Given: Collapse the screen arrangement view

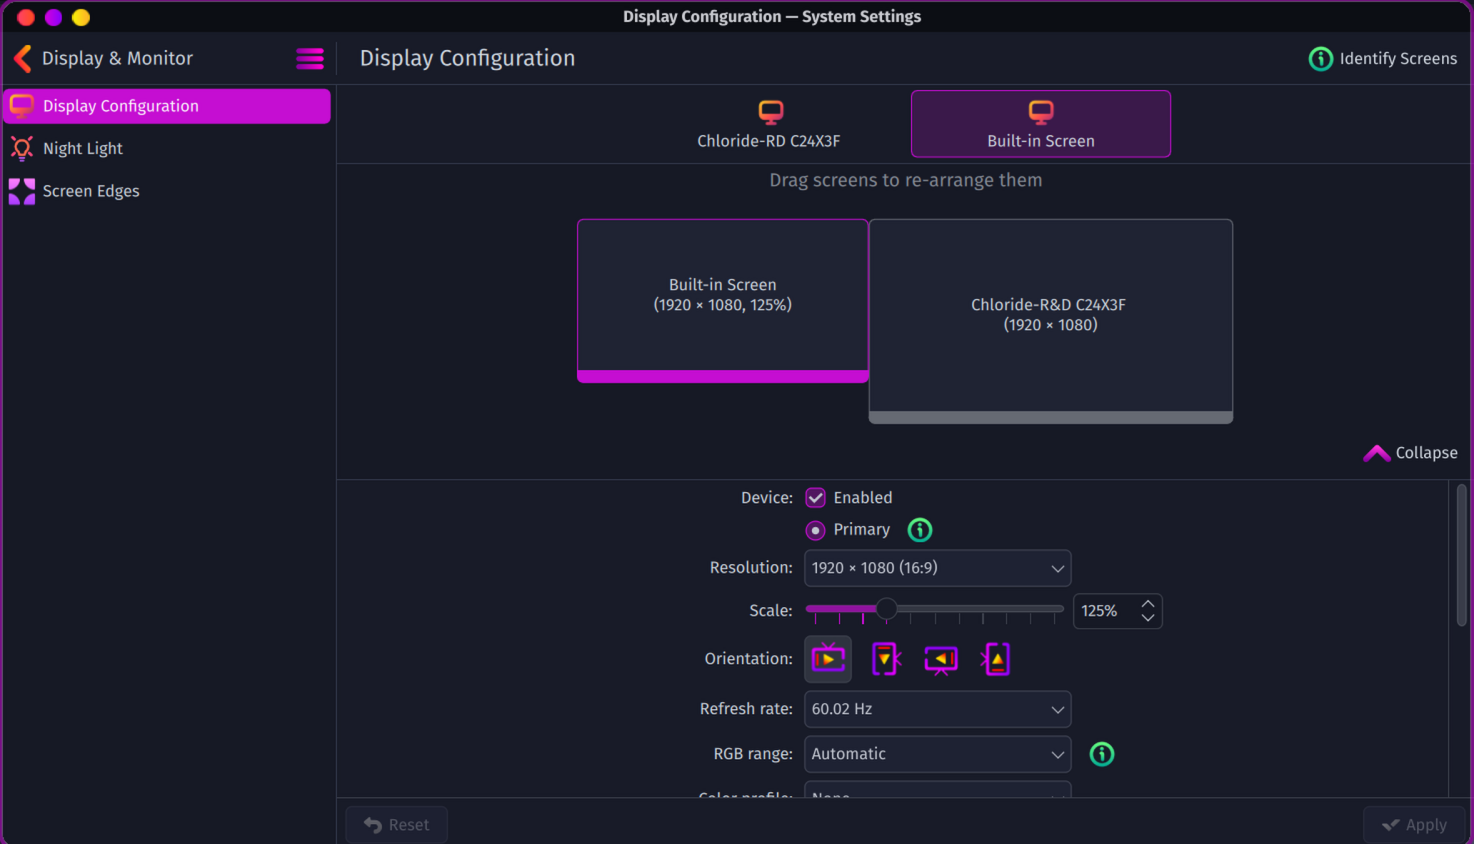Looking at the screenshot, I should (1411, 453).
